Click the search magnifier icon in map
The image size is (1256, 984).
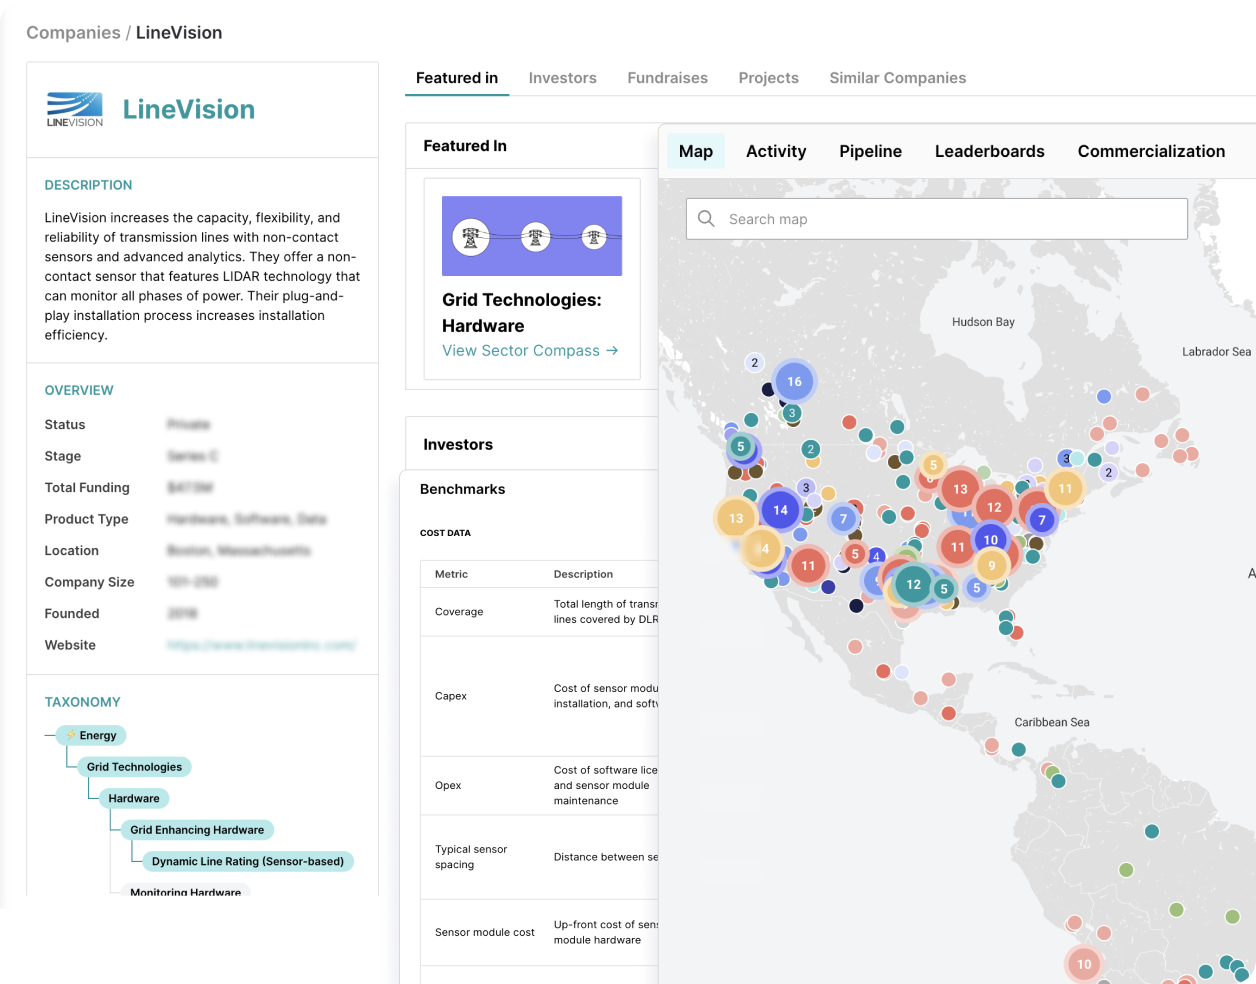point(706,218)
